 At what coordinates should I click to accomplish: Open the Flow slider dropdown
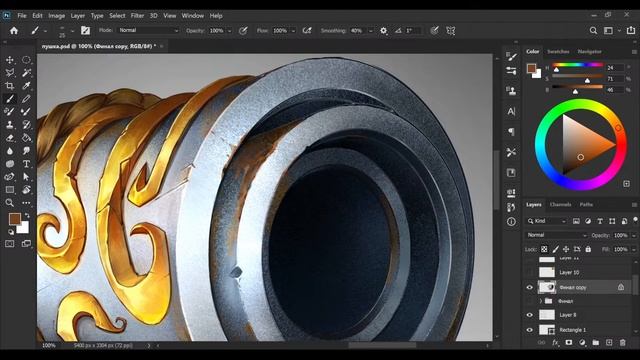(293, 31)
